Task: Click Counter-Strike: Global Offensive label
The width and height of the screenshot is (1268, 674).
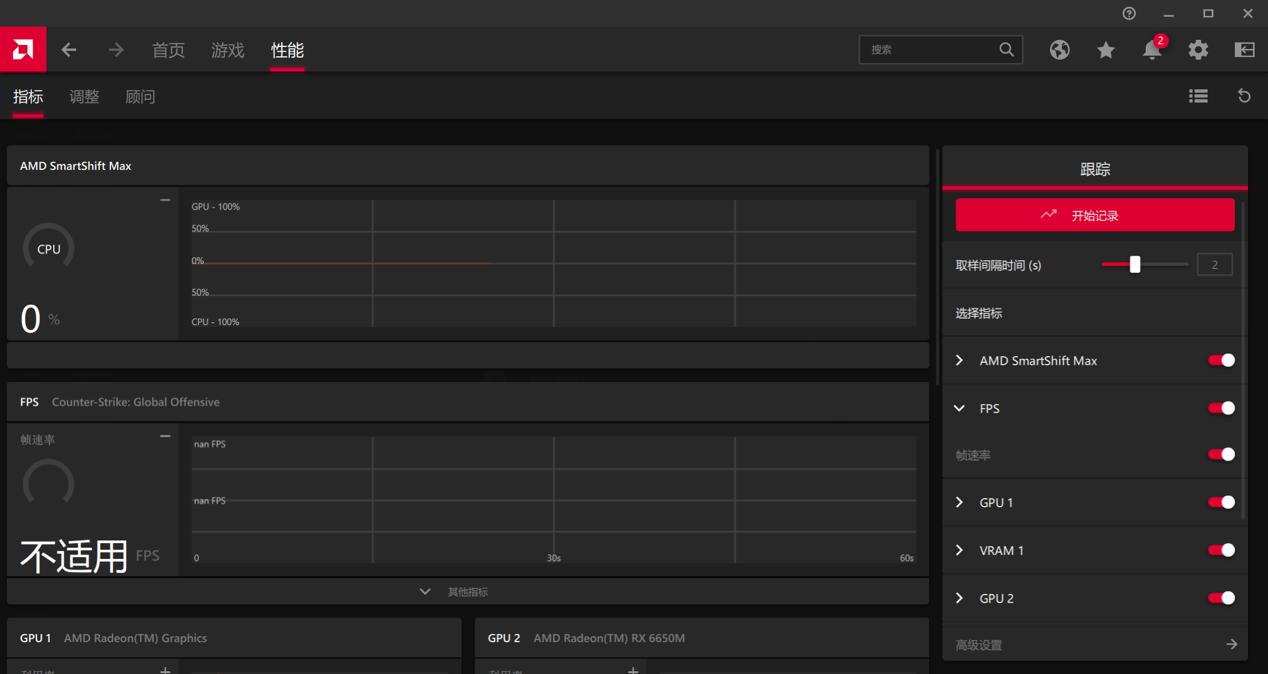Action: [136, 402]
